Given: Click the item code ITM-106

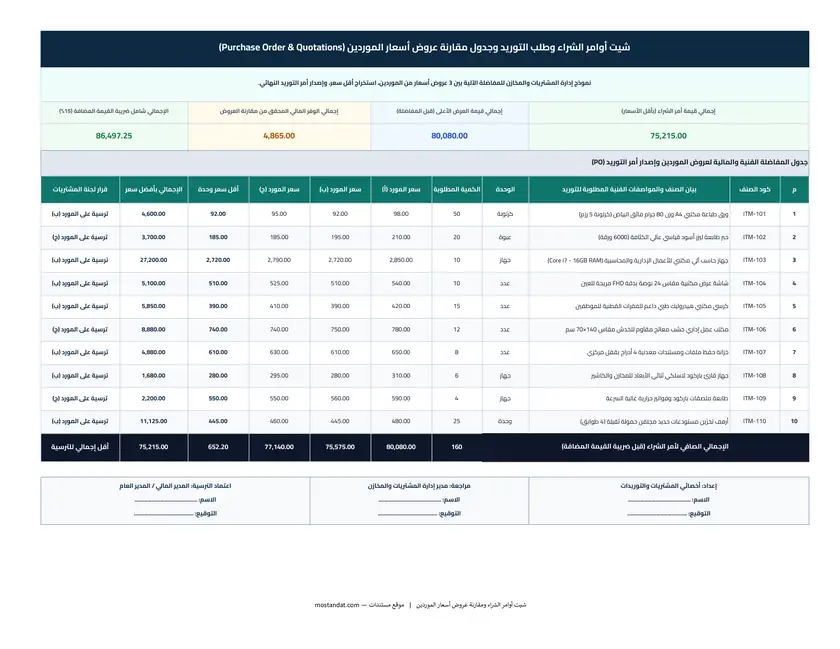Looking at the screenshot, I should click(754, 330).
